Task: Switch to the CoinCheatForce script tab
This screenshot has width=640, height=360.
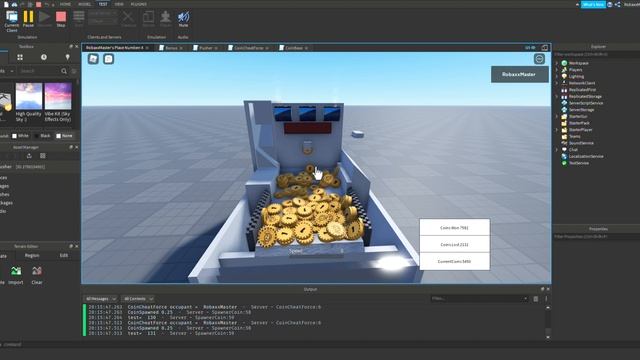Action: coord(249,48)
